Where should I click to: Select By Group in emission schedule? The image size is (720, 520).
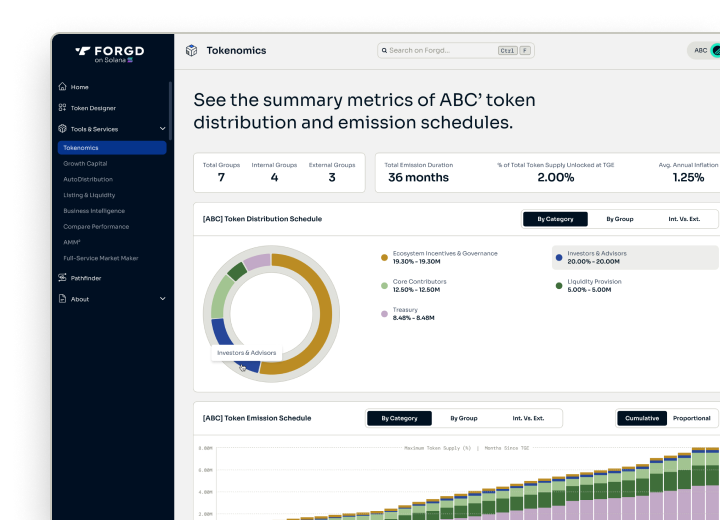click(463, 418)
